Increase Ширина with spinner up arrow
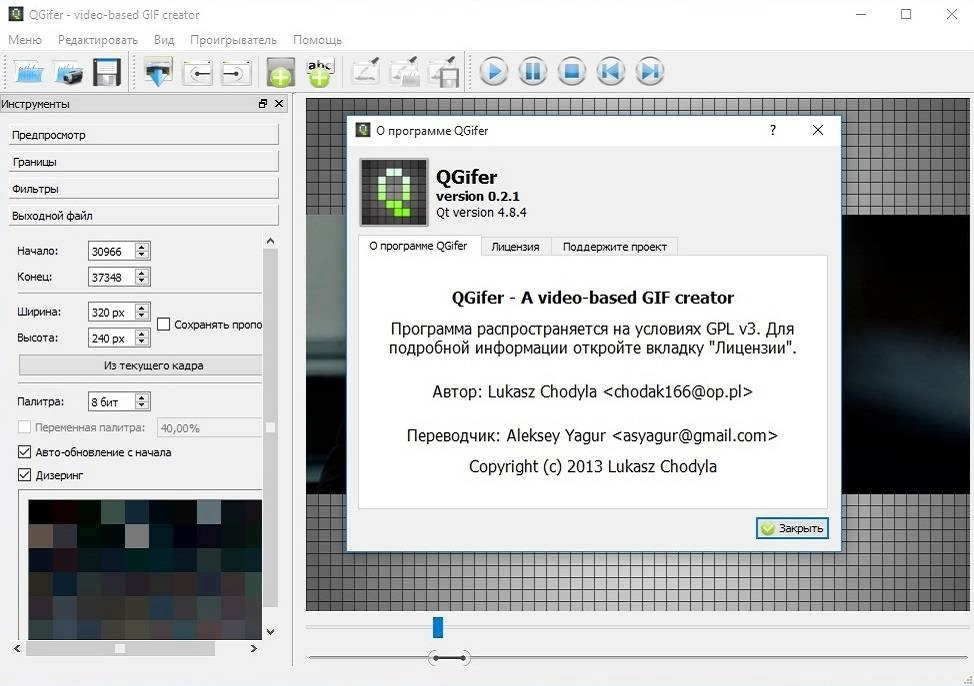This screenshot has height=686, width=974. 142,307
